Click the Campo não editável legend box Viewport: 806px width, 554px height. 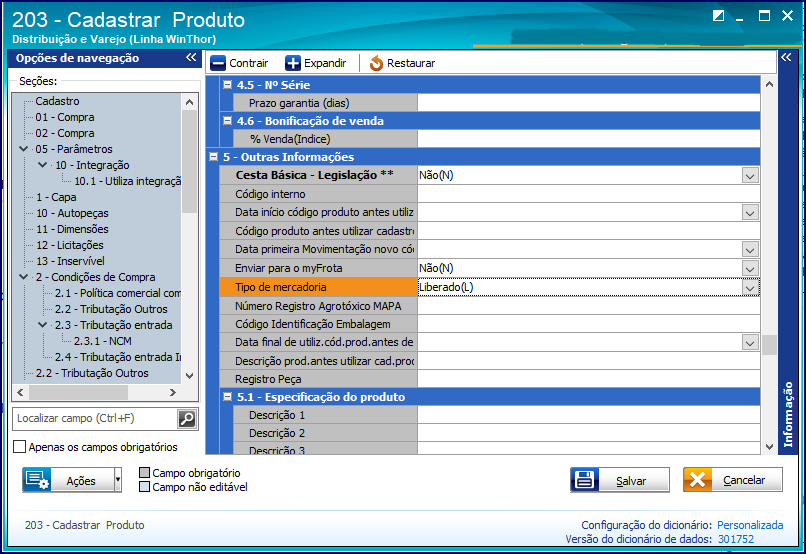tap(144, 487)
